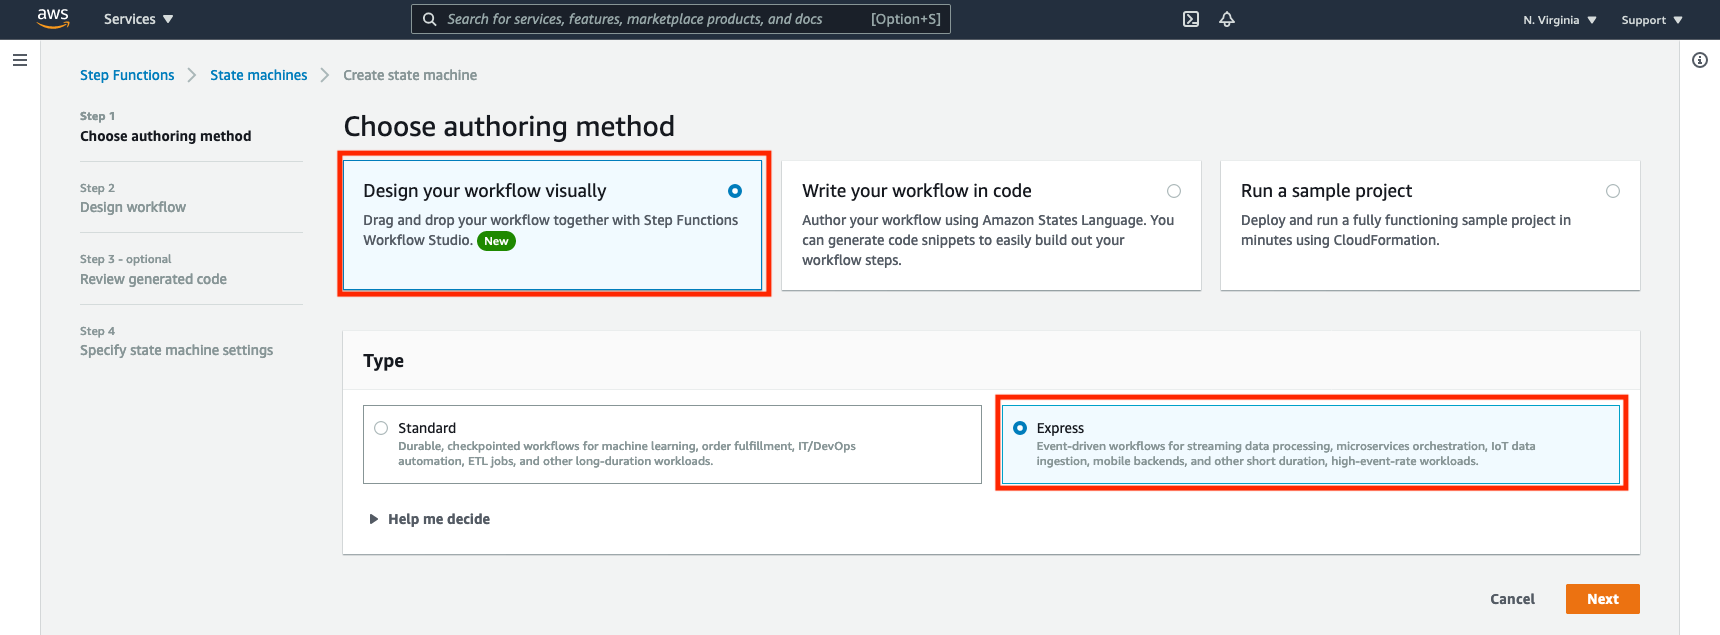Go to State machines breadcrumb
The image size is (1720, 635).
(259, 75)
